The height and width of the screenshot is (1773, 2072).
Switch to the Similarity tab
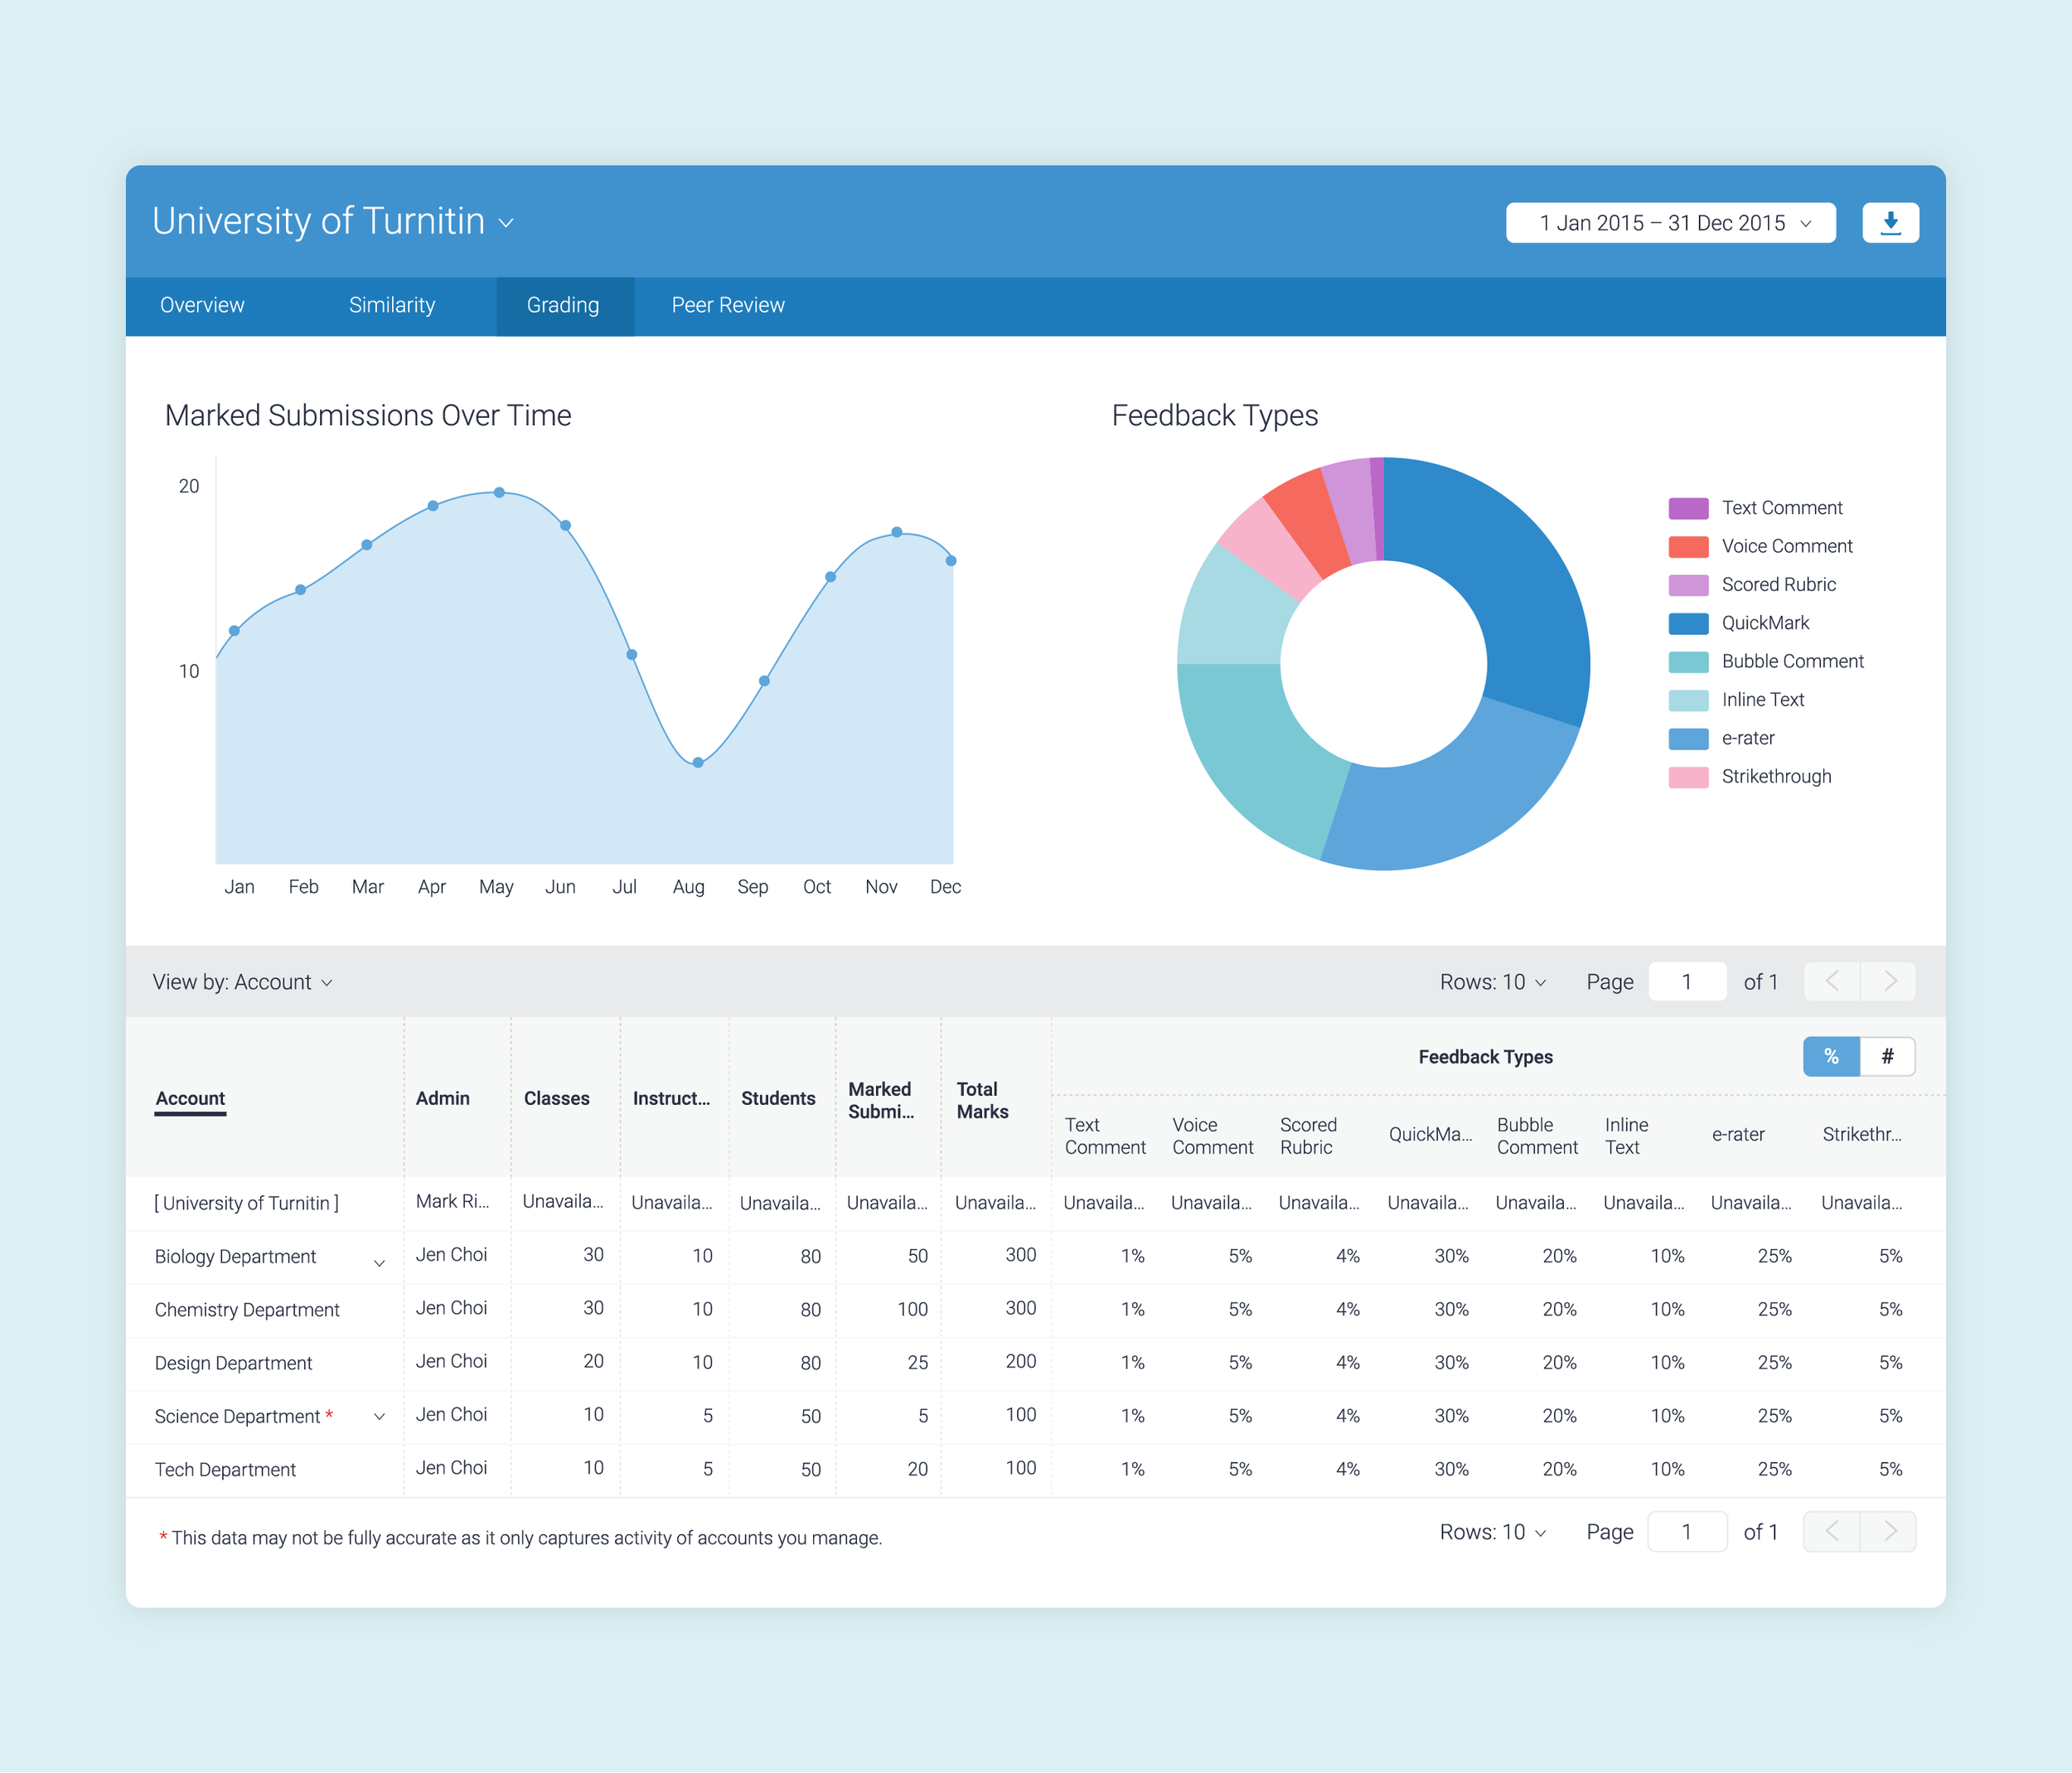392,305
